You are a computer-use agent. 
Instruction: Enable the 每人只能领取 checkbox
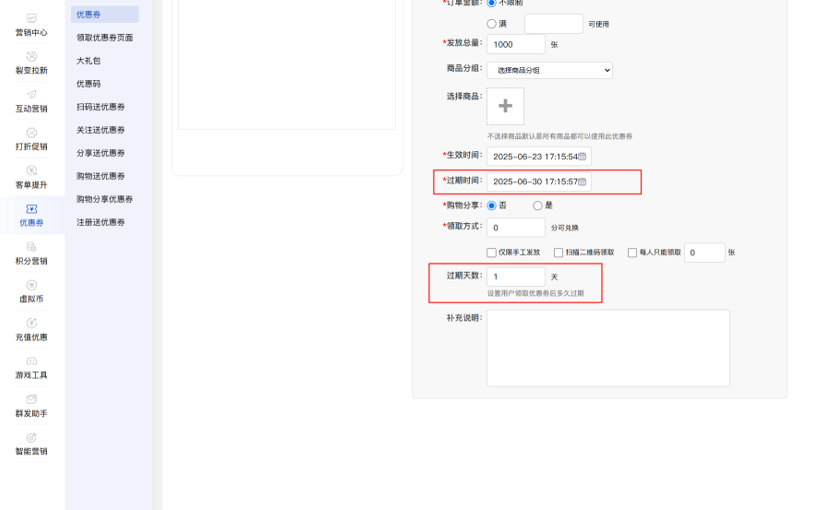[x=632, y=253]
